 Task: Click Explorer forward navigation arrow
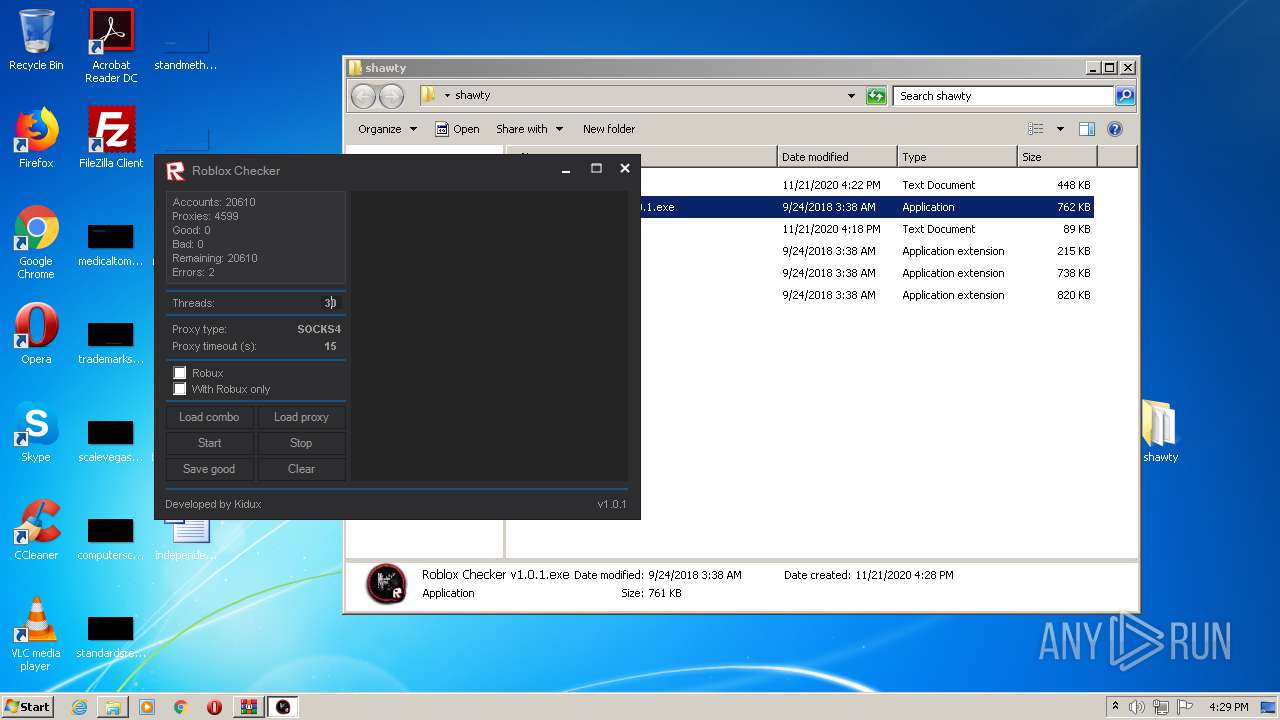391,96
